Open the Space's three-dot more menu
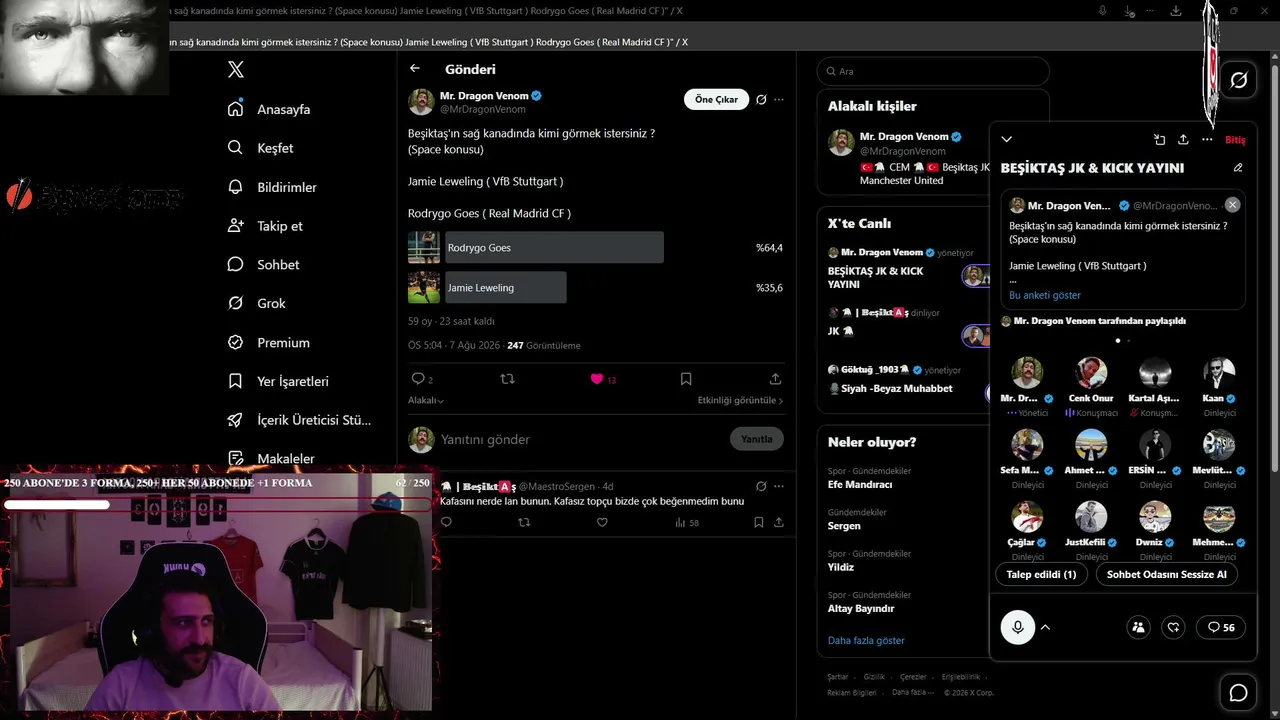Viewport: 1280px width, 720px height. 1207,140
